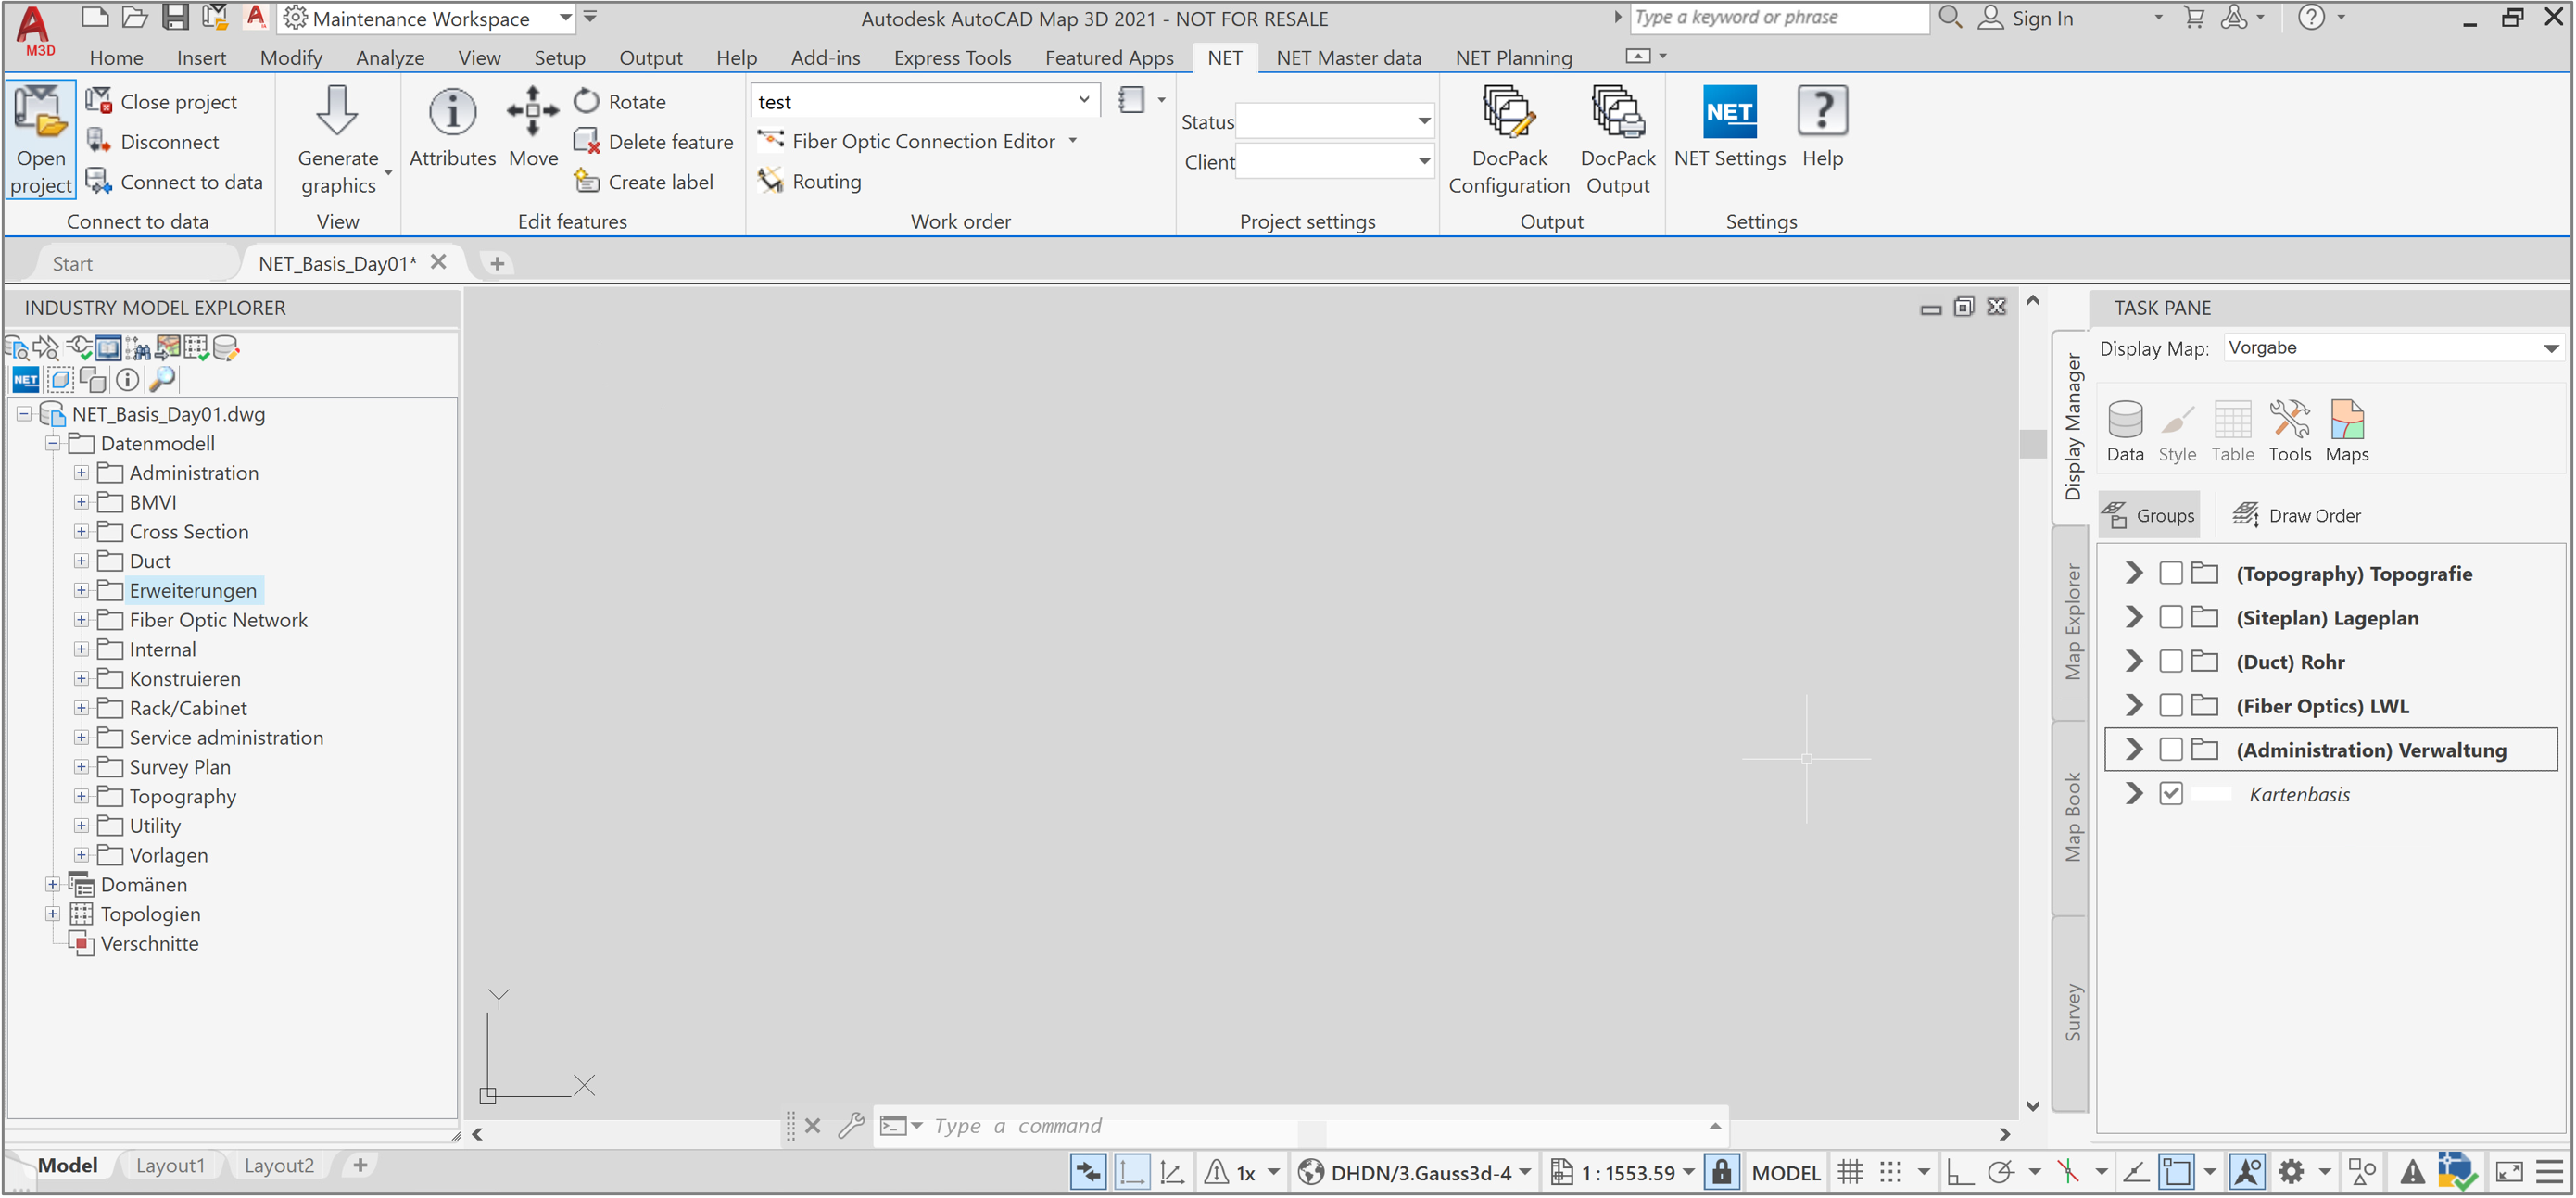Click the ribbon Help question icon
This screenshot has width=2576, height=1198.
[x=1822, y=110]
